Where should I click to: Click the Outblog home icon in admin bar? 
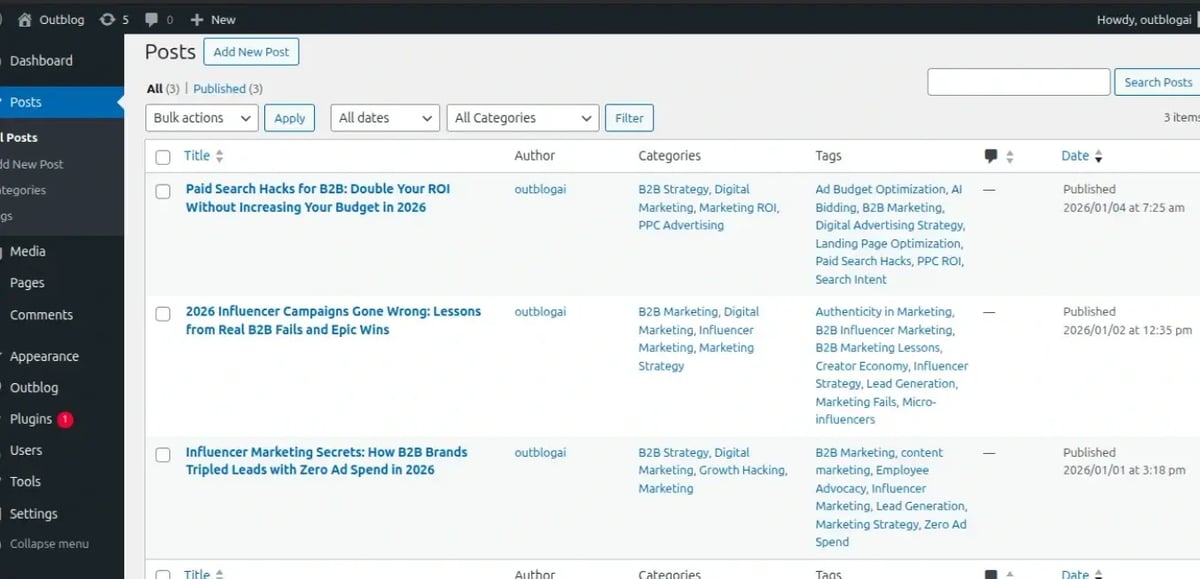[x=25, y=19]
